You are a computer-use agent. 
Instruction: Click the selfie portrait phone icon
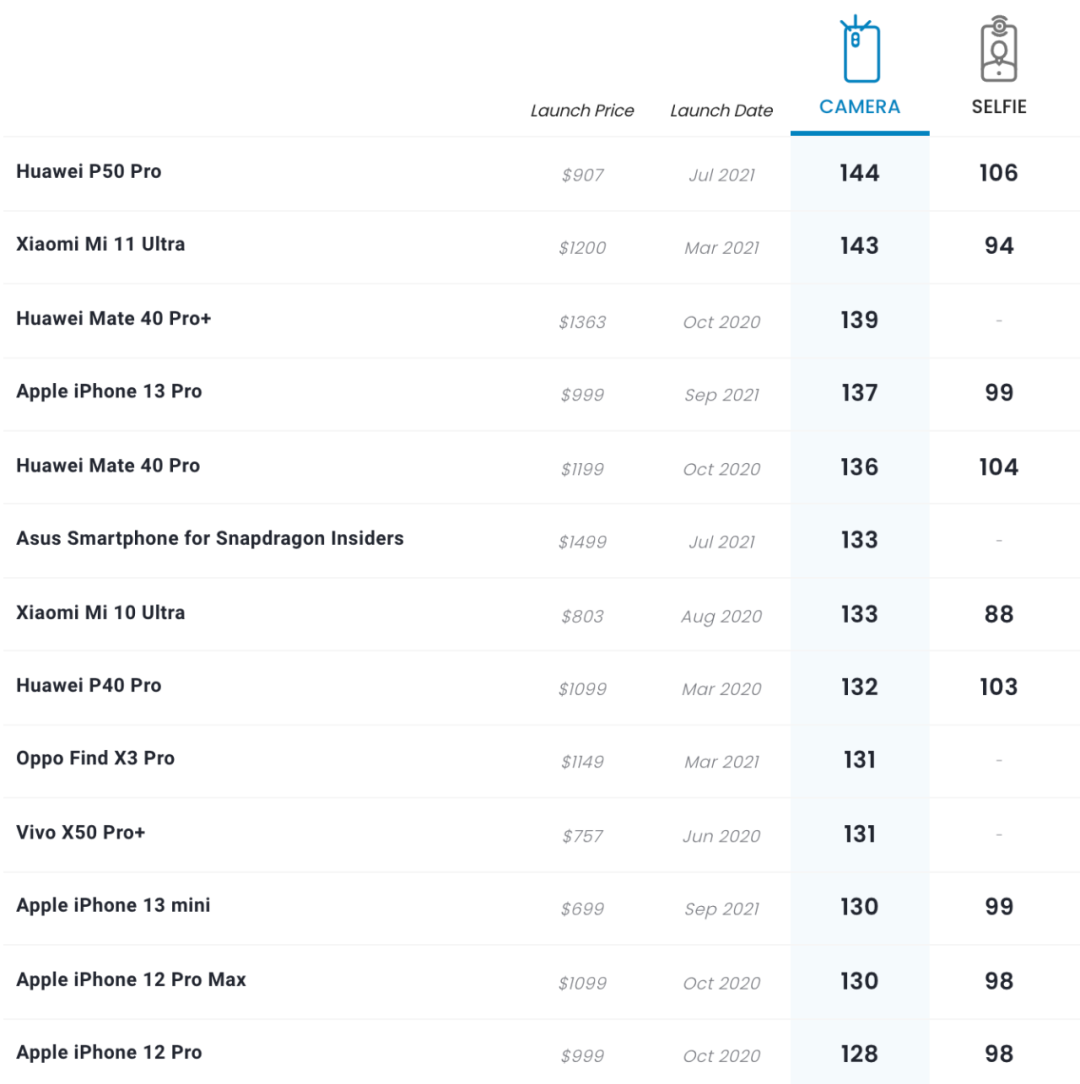tap(998, 51)
